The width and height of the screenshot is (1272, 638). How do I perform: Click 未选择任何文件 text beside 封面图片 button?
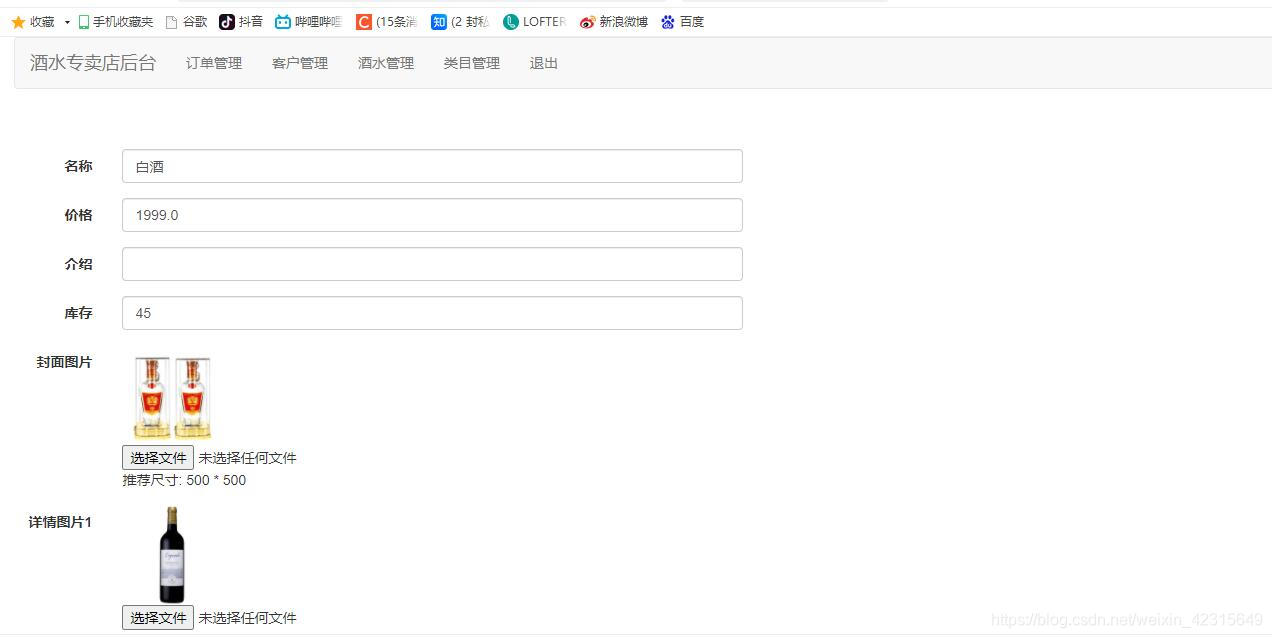pos(248,458)
